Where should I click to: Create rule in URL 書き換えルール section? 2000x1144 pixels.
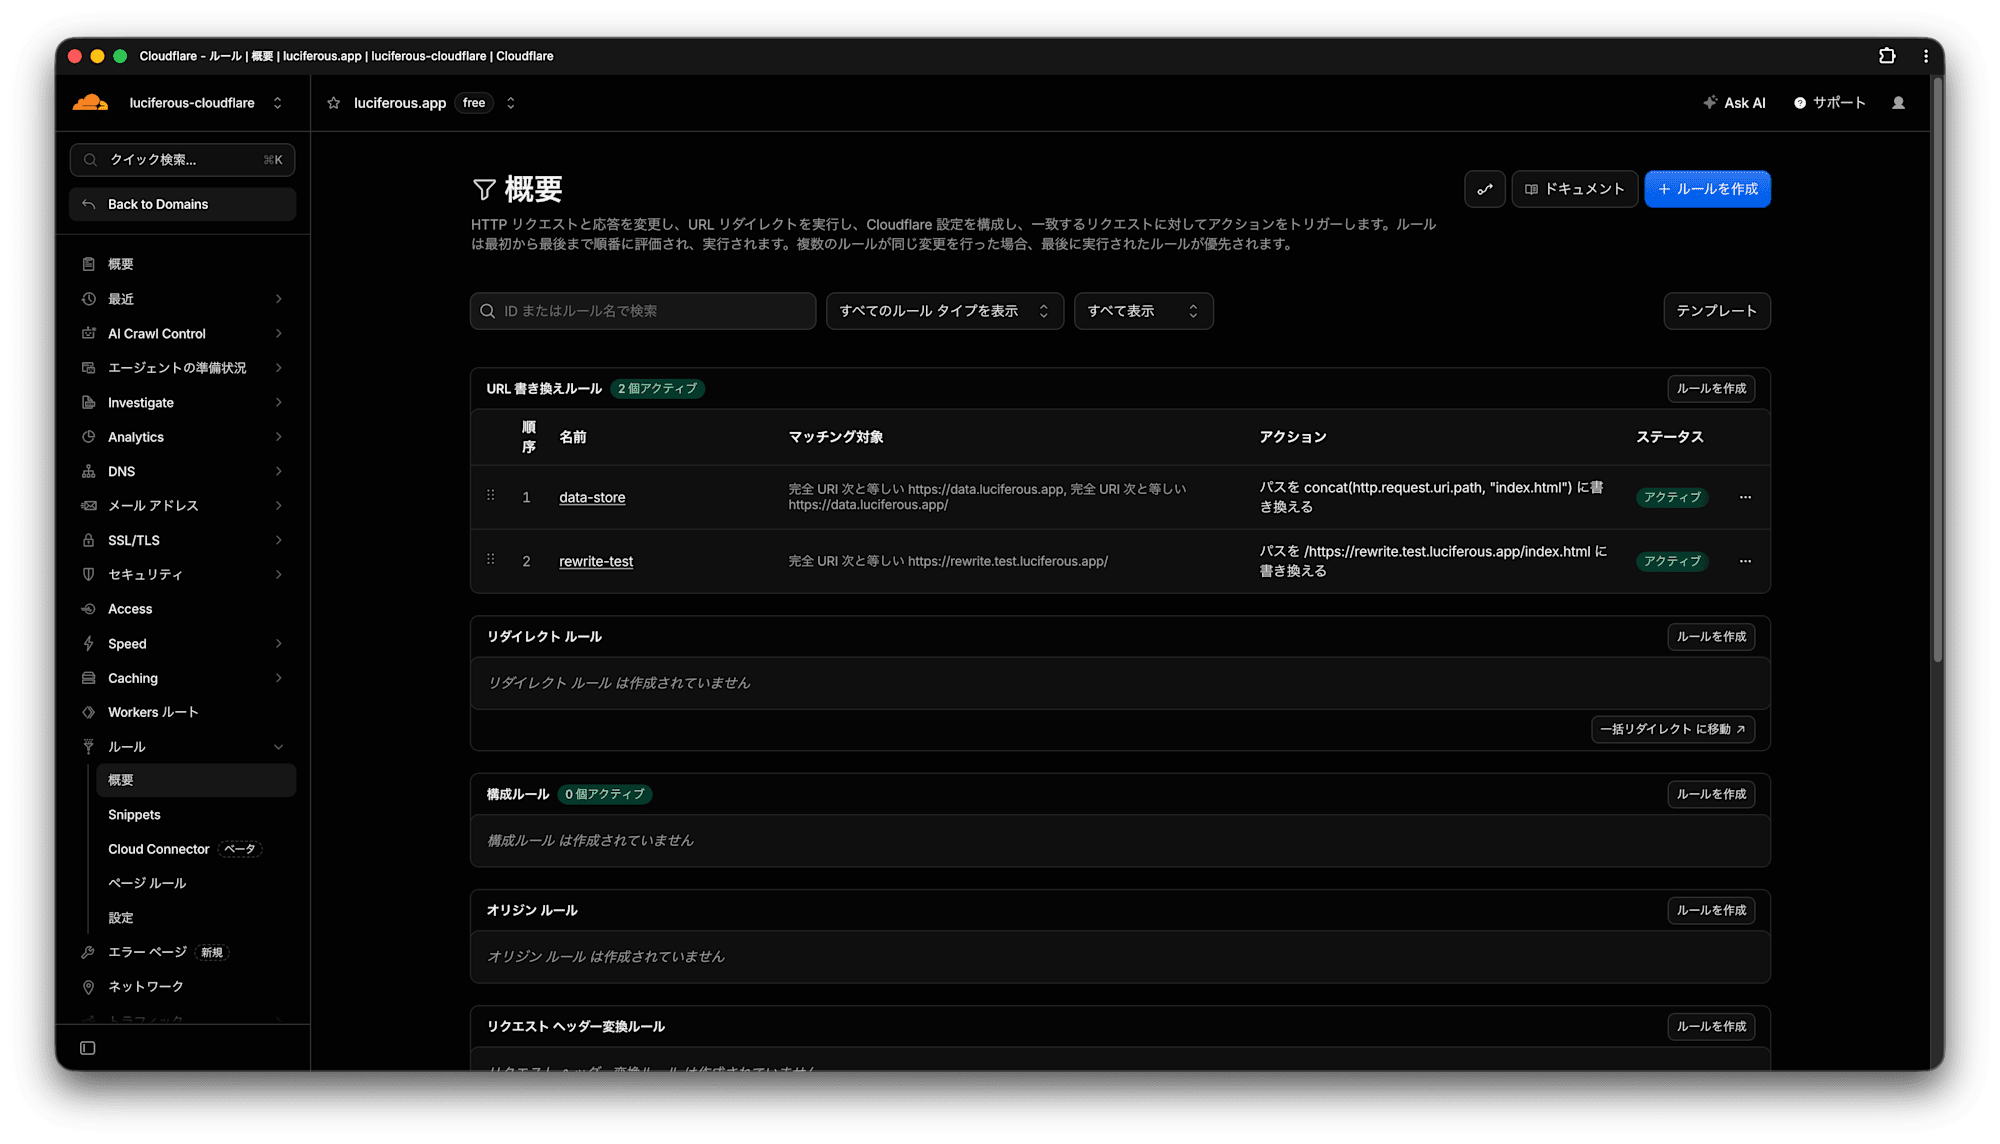click(x=1711, y=388)
